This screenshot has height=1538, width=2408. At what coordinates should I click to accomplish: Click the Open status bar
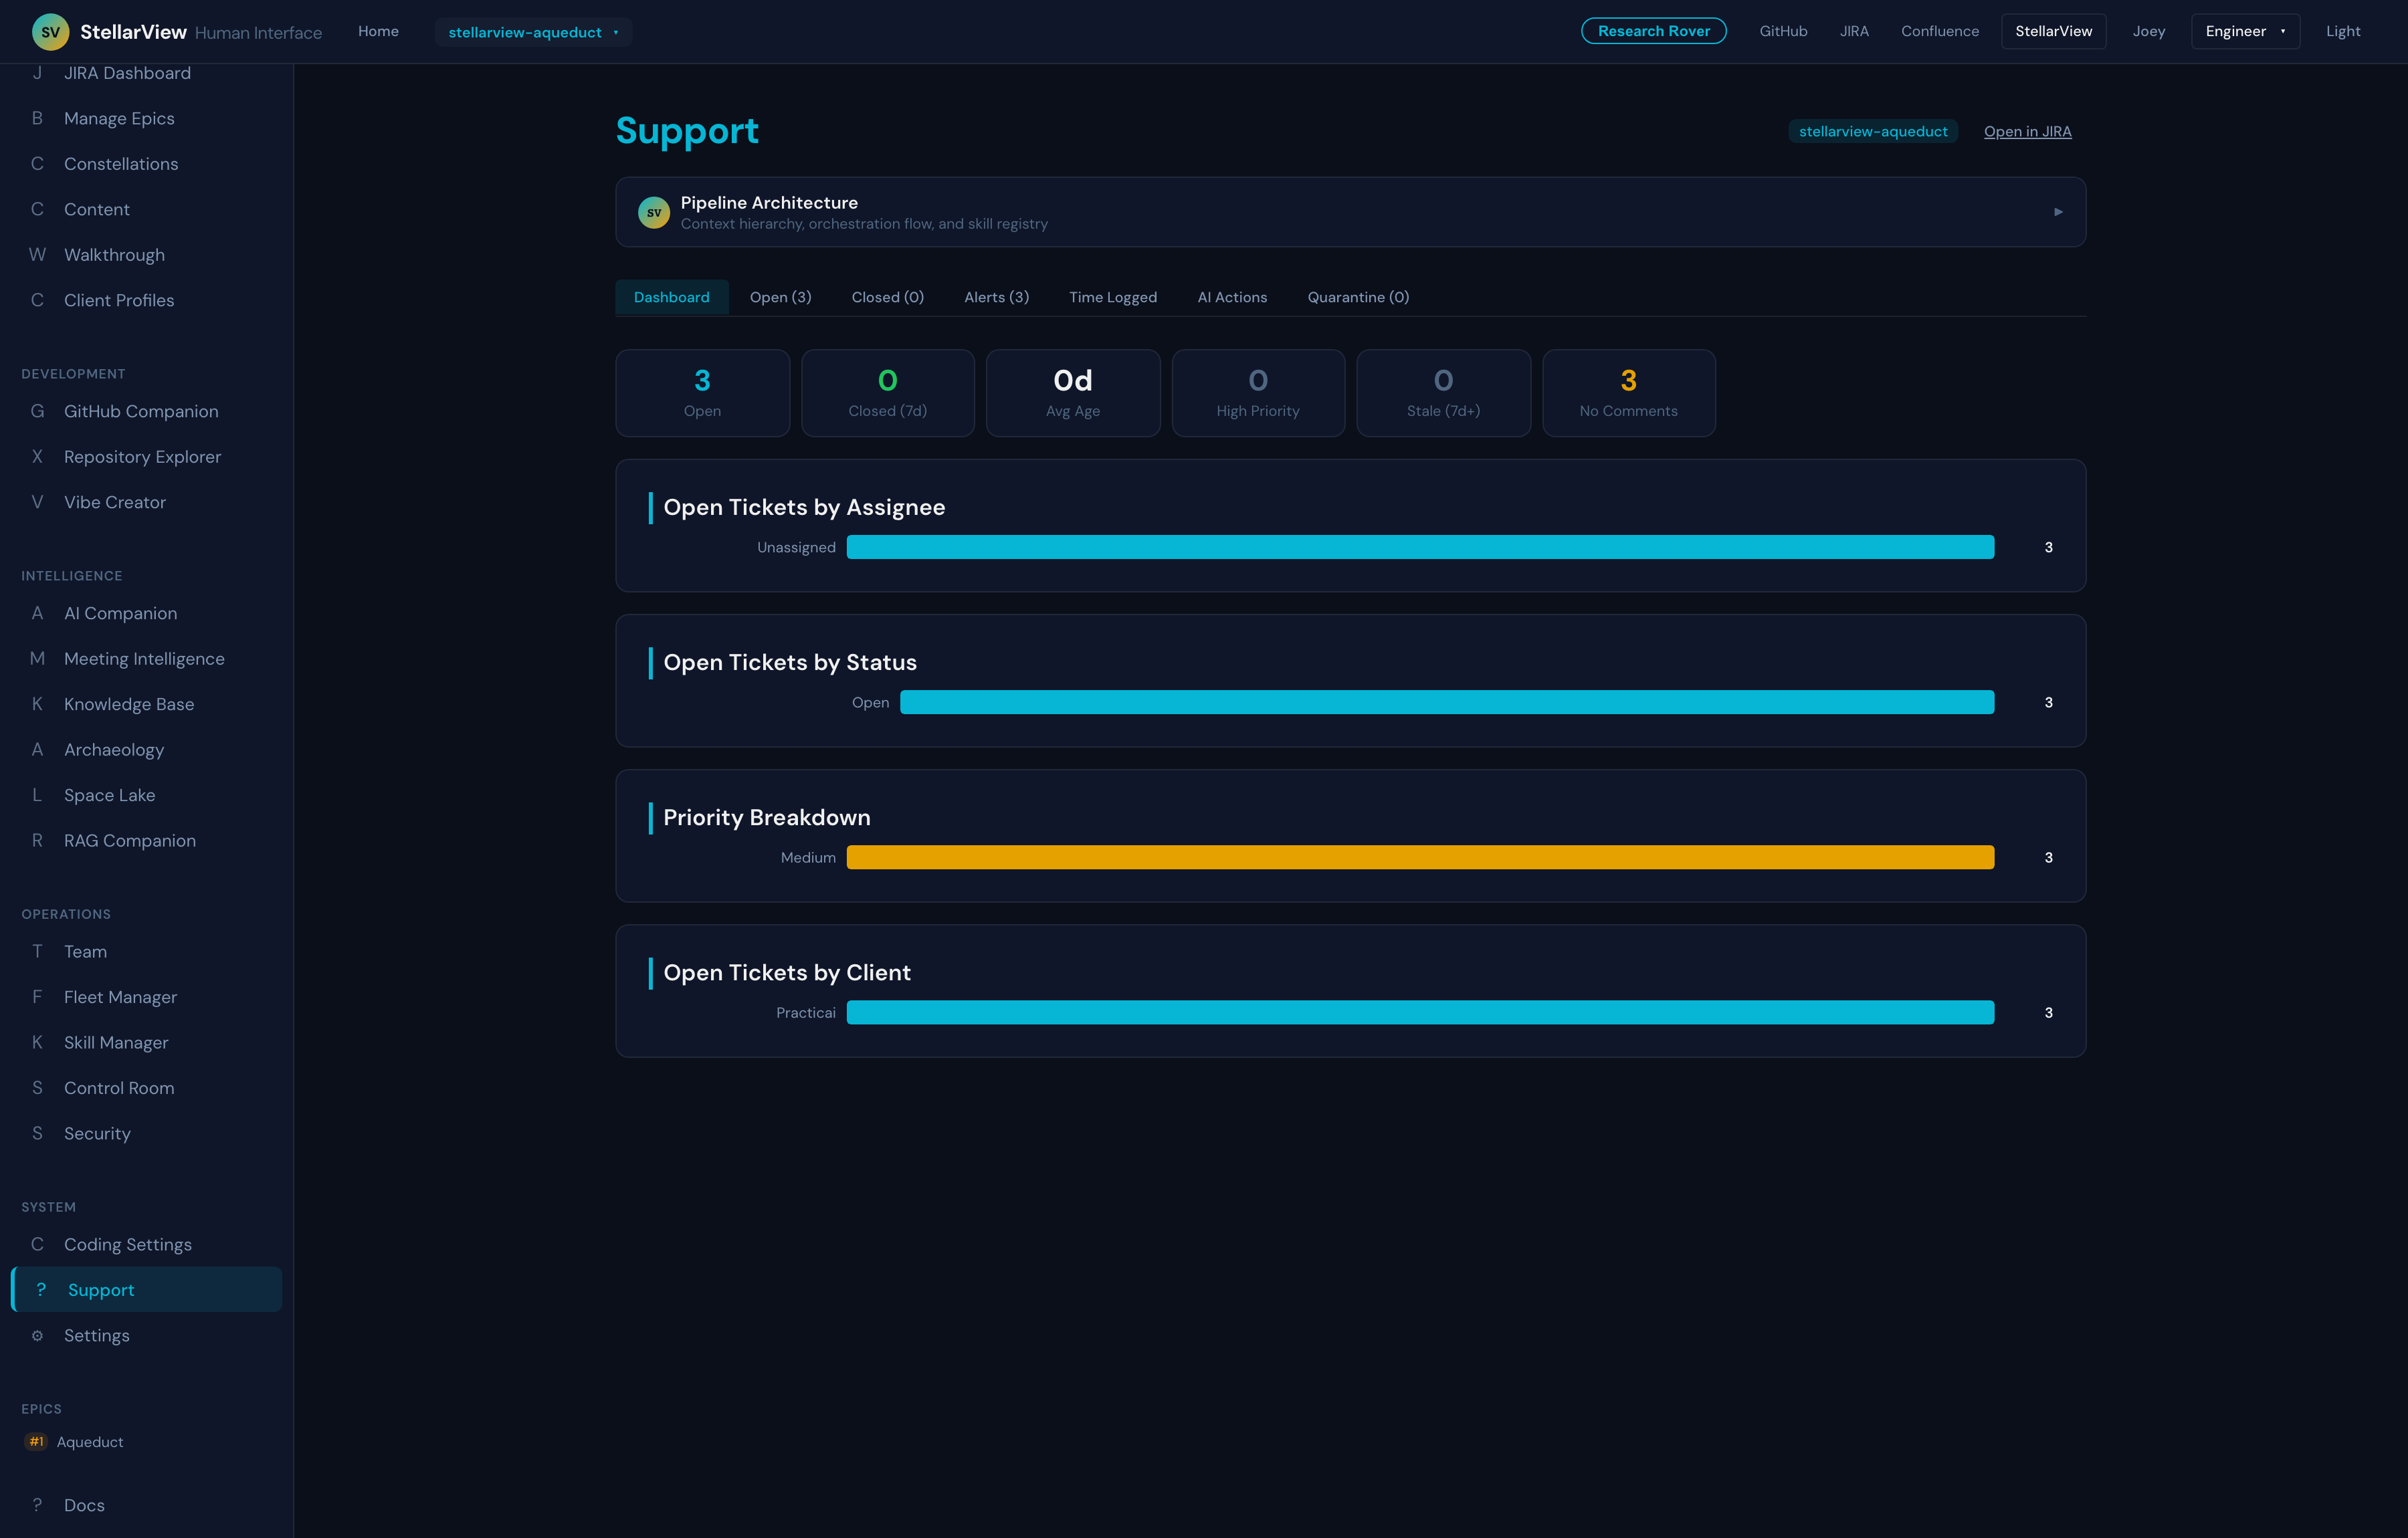(x=1447, y=702)
